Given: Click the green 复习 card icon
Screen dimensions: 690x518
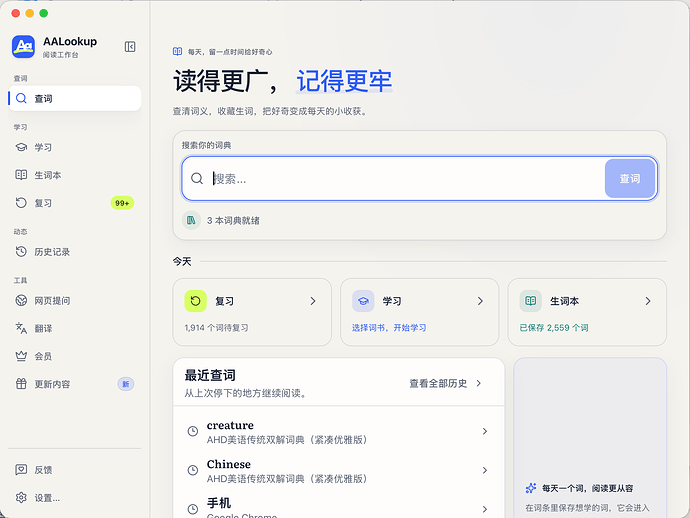Looking at the screenshot, I should (195, 301).
